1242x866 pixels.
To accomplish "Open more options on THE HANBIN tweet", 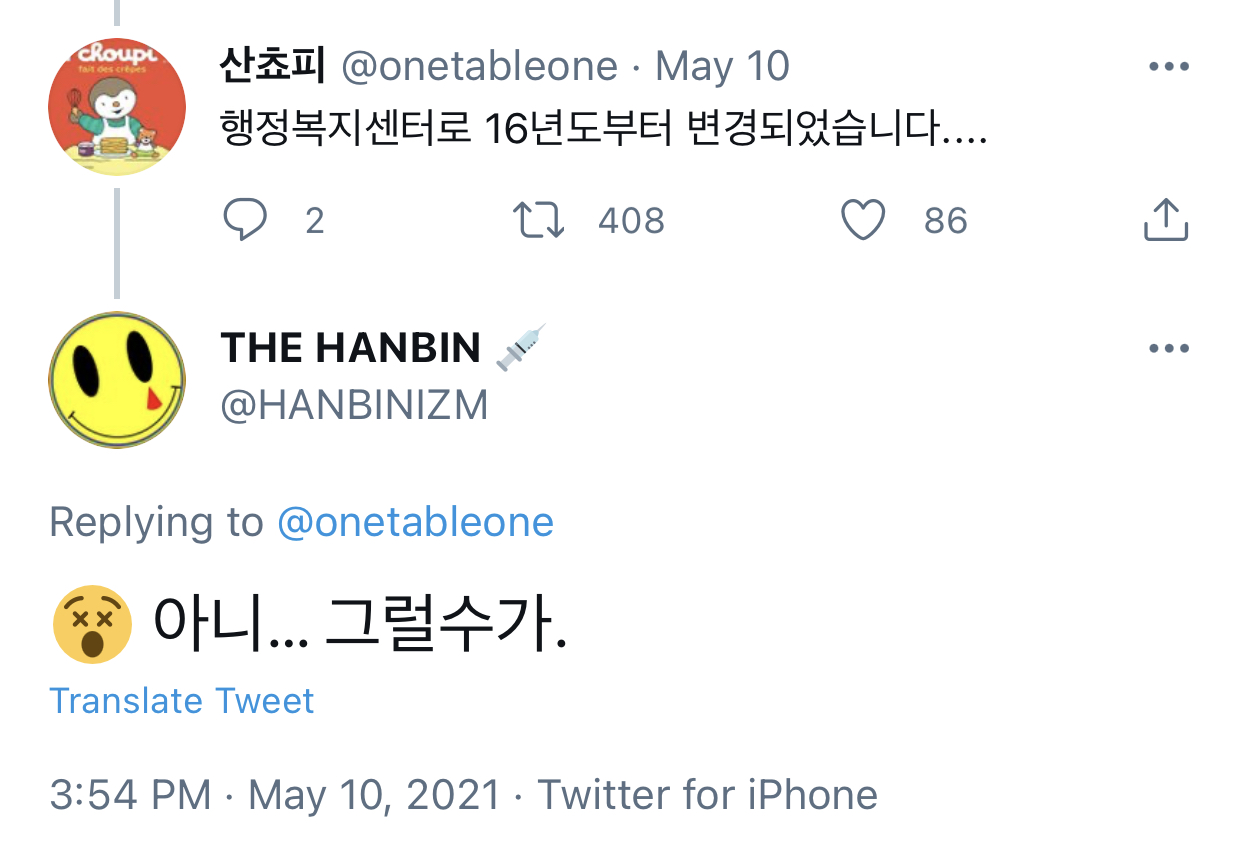I will (x=1168, y=349).
